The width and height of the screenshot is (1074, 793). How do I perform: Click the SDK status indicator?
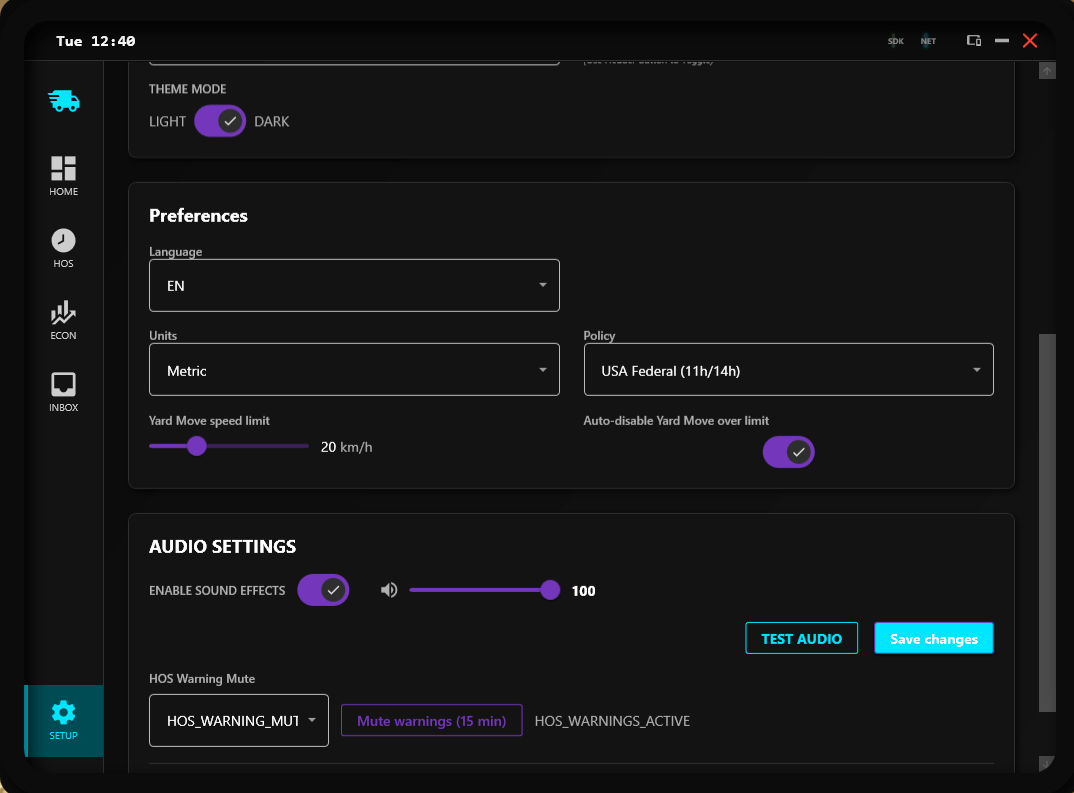pyautogui.click(x=895, y=41)
